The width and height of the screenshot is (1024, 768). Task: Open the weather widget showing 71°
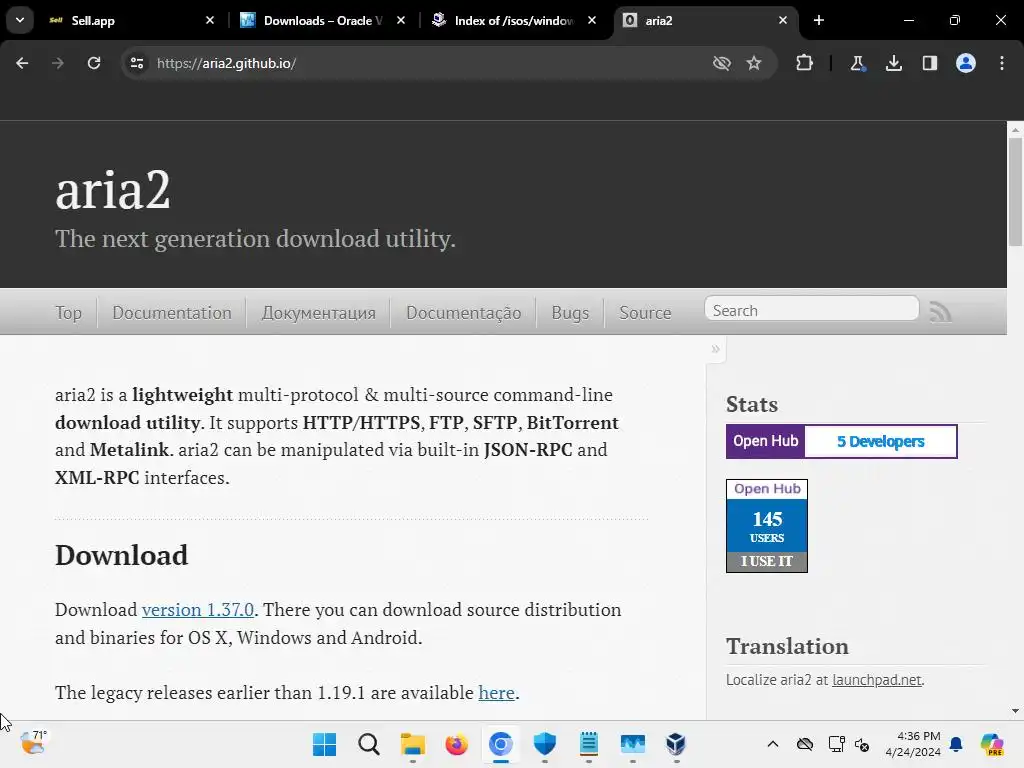[33, 743]
